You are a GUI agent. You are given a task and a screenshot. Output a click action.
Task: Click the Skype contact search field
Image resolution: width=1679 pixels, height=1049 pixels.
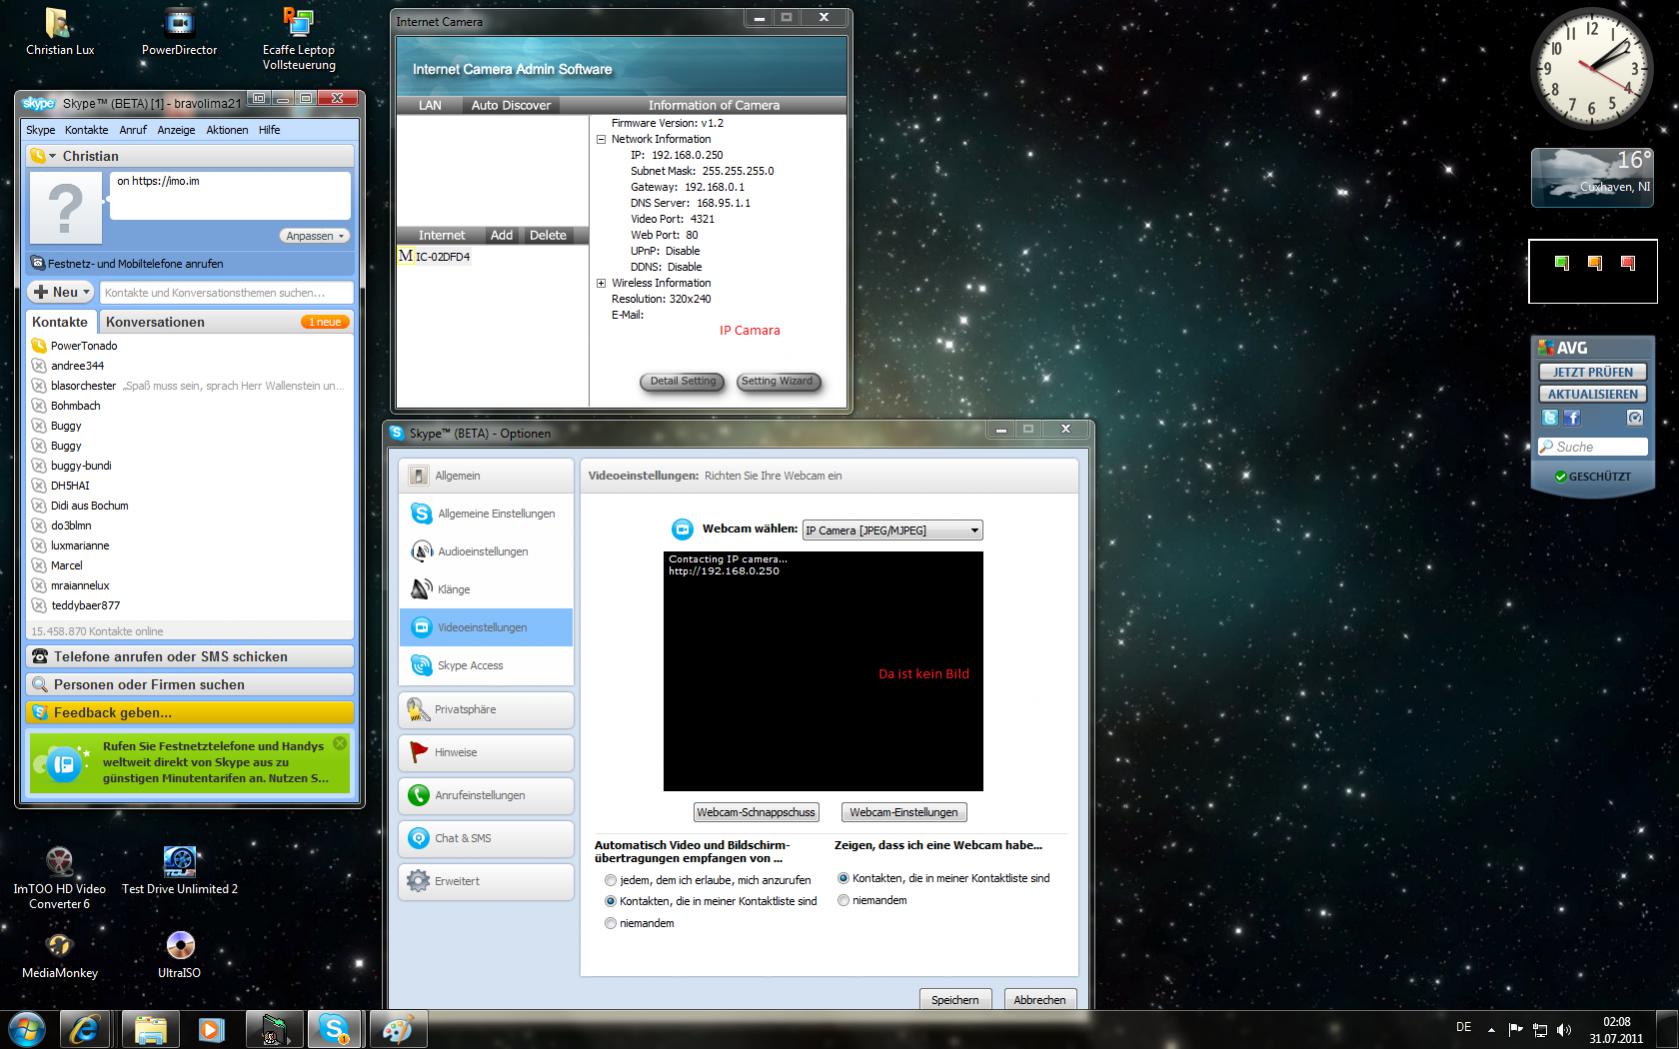226,292
